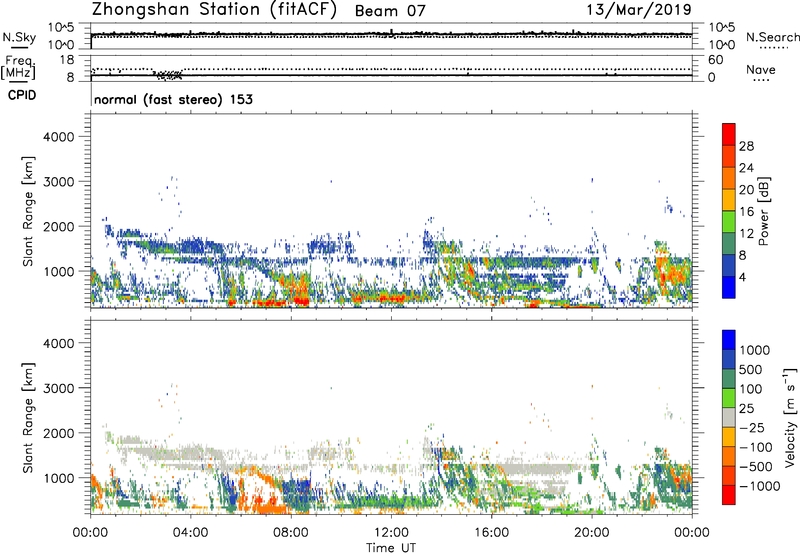The height and width of the screenshot is (554, 800).
Task: Click the frequency noise burst near 03:00
Action: coord(168,75)
